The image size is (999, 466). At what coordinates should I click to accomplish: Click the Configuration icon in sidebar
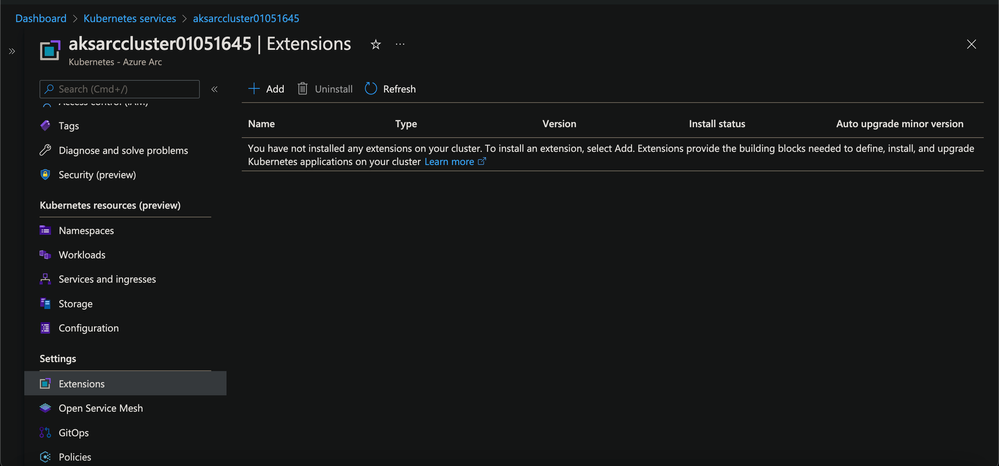(45, 328)
